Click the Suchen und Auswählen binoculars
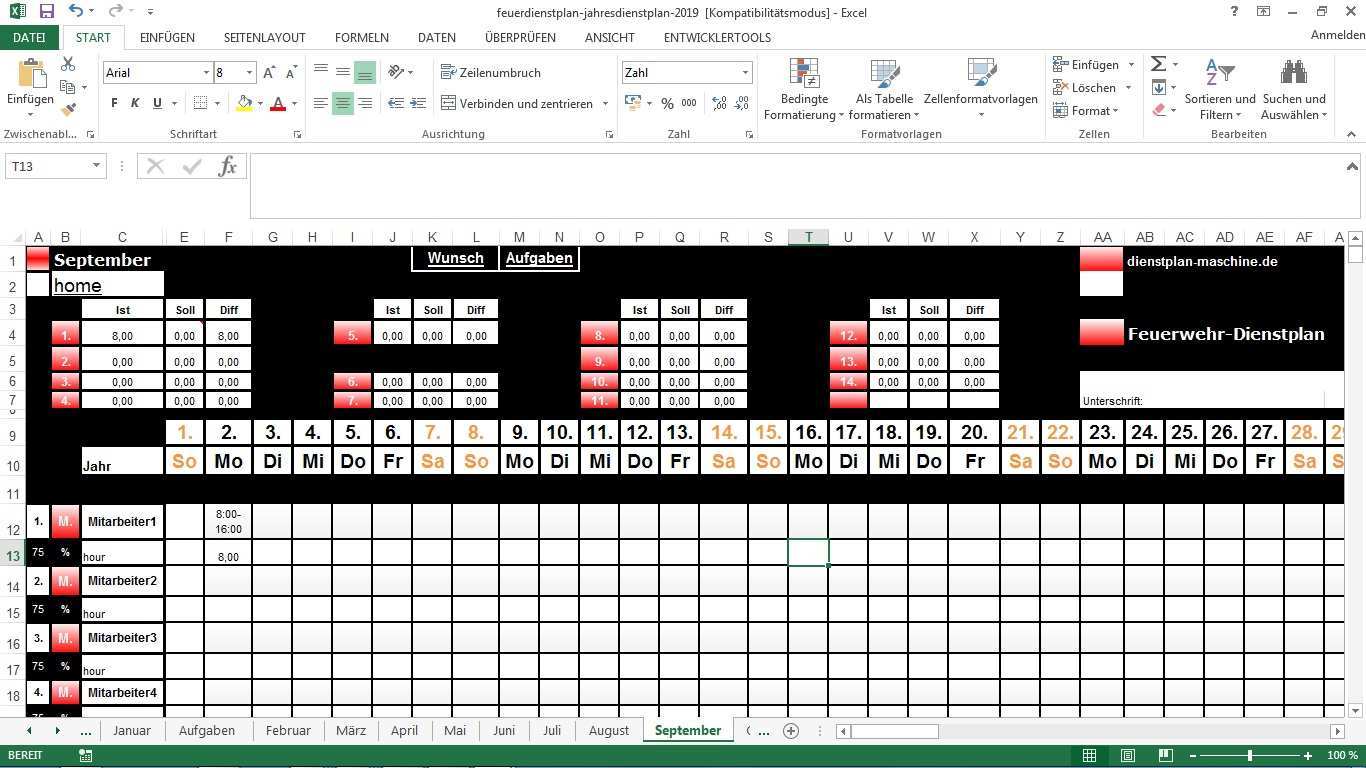This screenshot has width=1366, height=768. (1293, 90)
